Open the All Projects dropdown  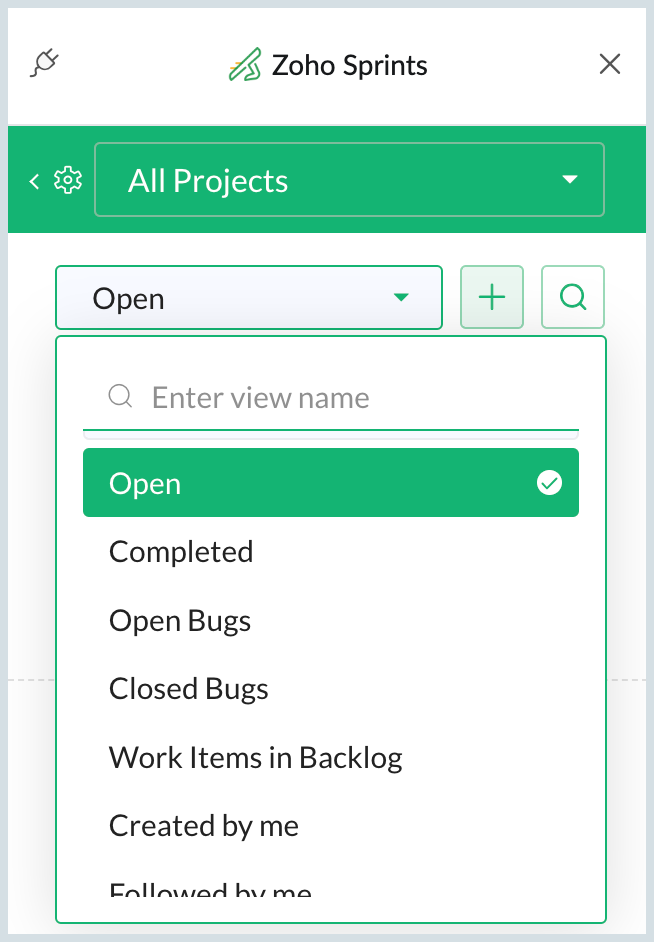tap(349, 180)
